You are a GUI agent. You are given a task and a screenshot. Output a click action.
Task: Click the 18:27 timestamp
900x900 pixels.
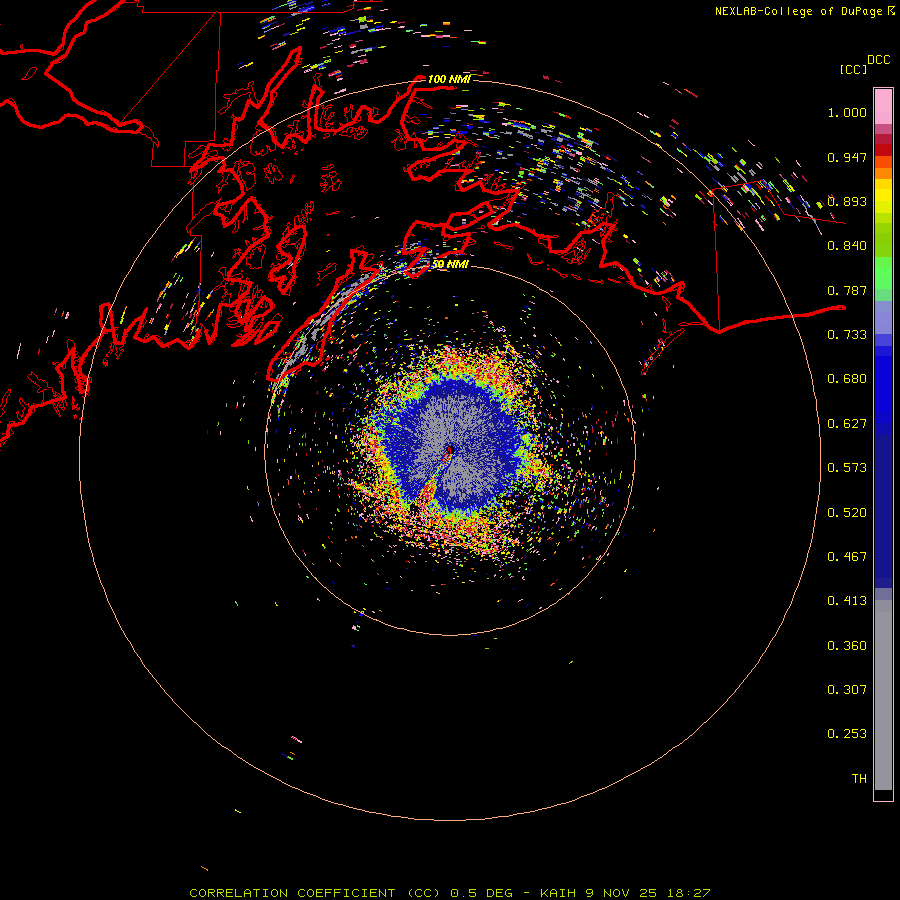pyautogui.click(x=688, y=893)
